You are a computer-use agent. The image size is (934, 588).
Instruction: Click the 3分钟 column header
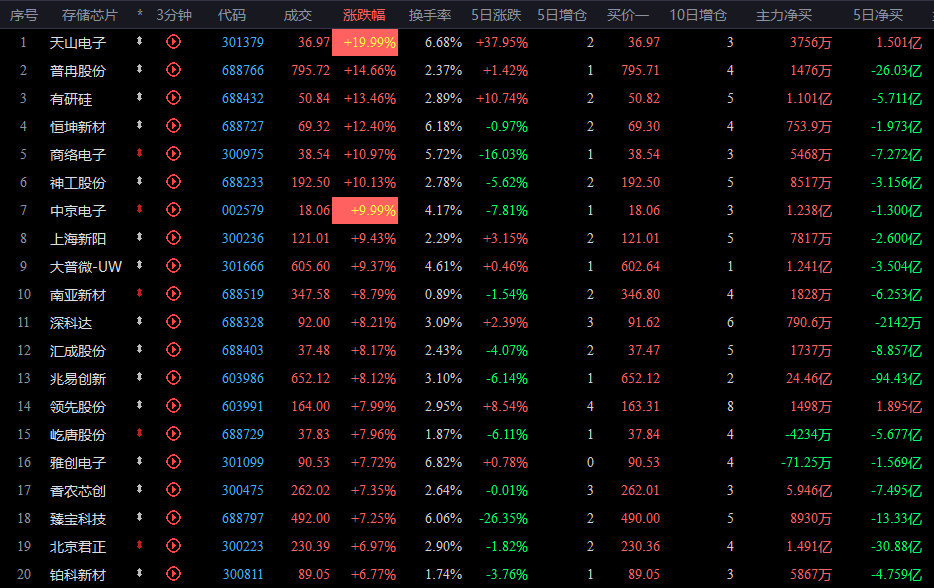[174, 15]
